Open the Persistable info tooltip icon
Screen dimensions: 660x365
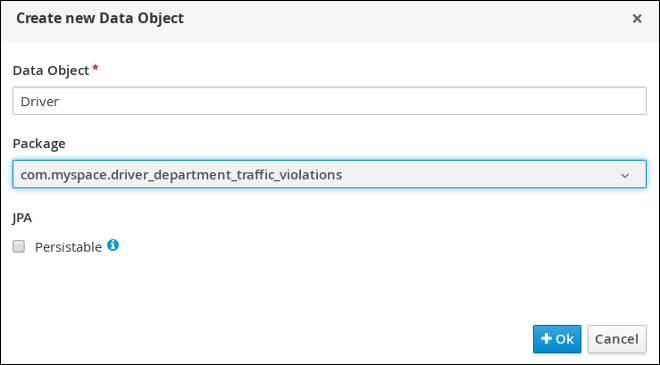pyautogui.click(x=113, y=245)
